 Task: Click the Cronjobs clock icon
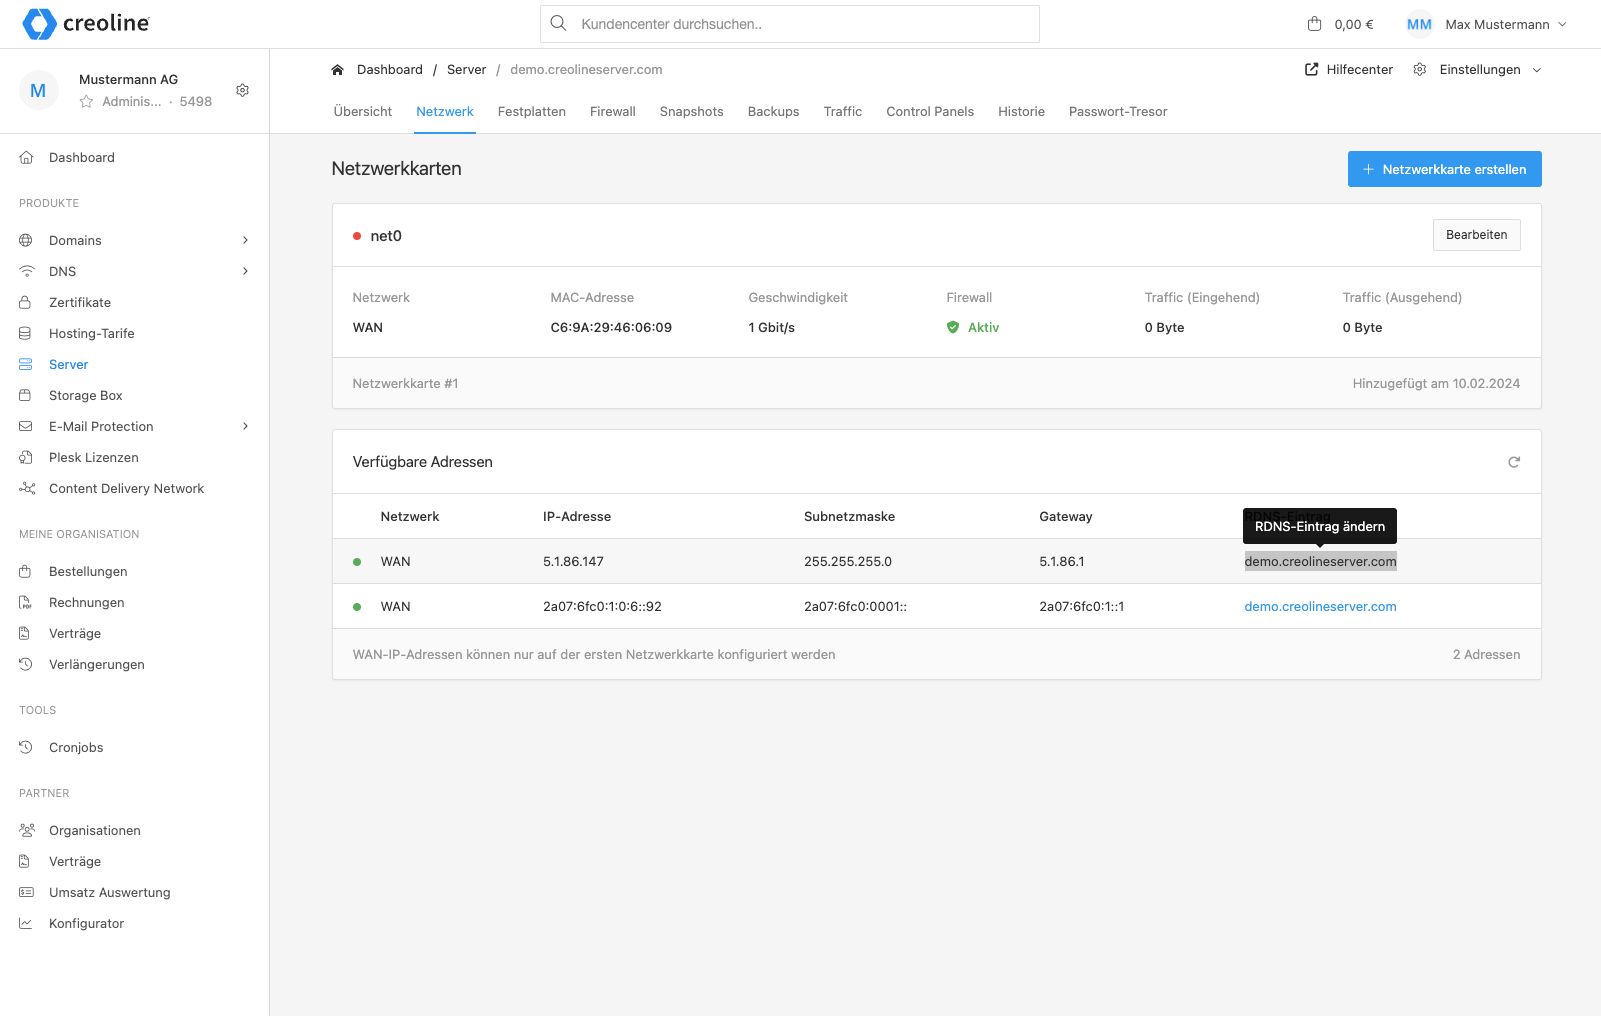[x=26, y=747]
